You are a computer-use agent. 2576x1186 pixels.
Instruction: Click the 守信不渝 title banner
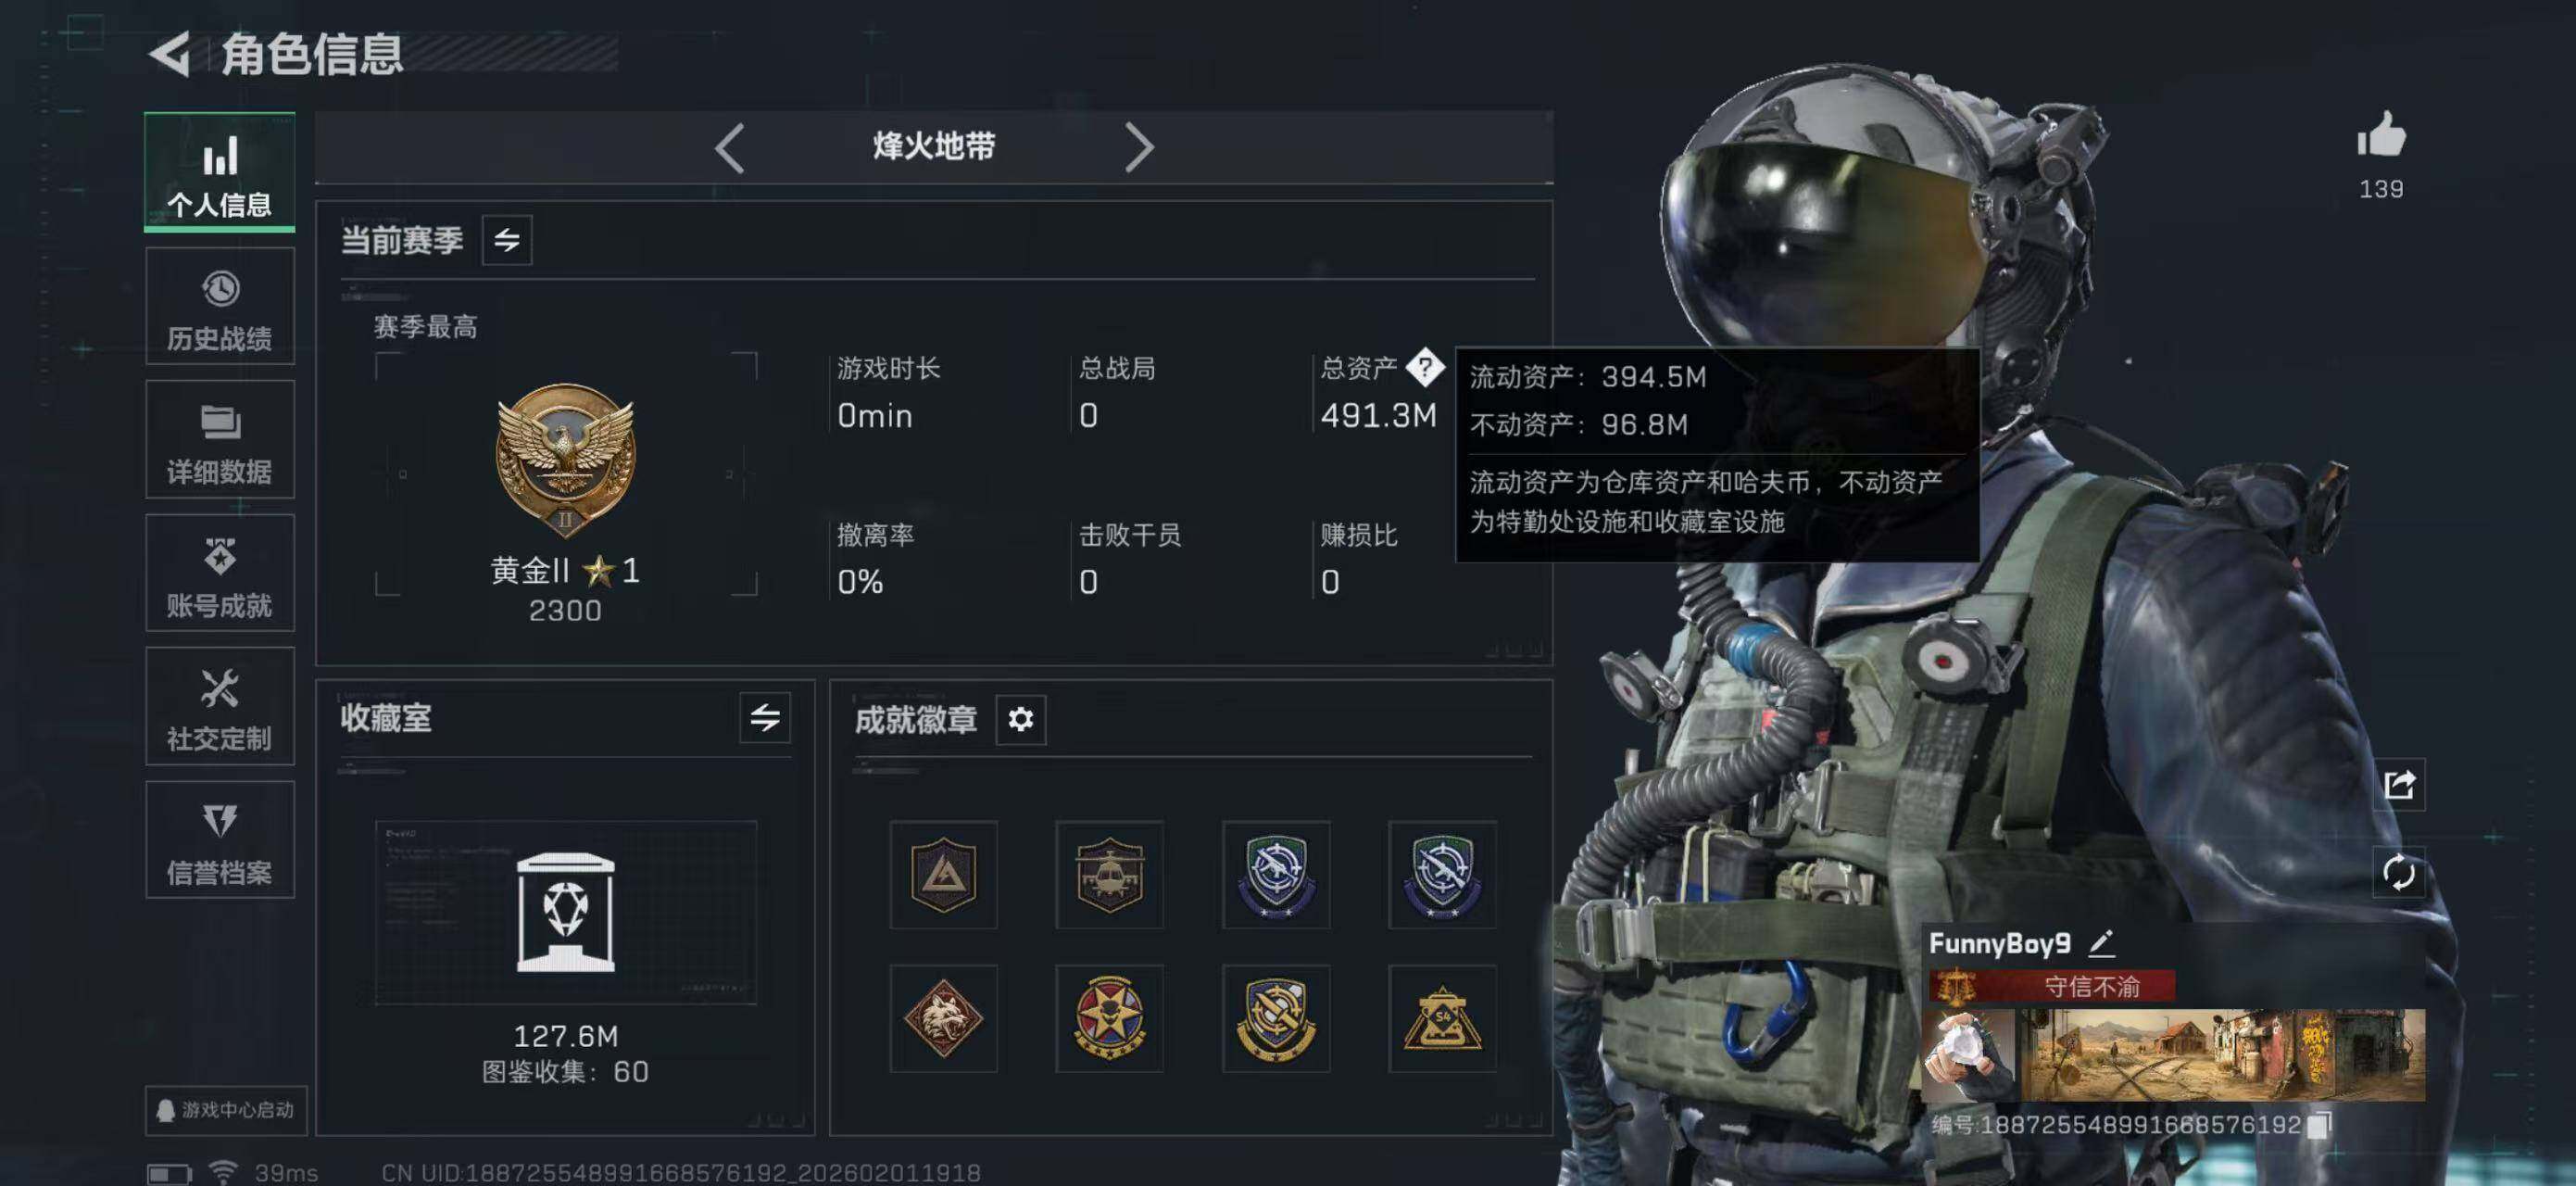(2054, 987)
